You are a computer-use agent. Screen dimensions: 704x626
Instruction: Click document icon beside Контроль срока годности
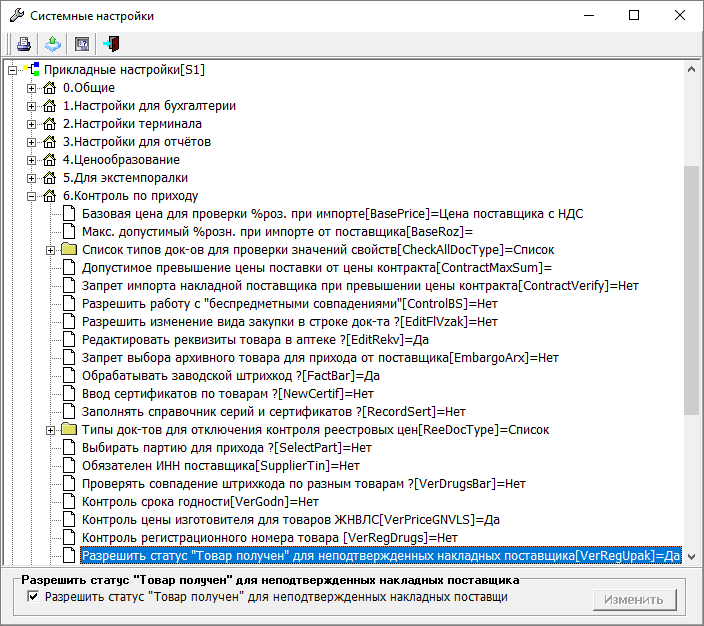pyautogui.click(x=68, y=502)
